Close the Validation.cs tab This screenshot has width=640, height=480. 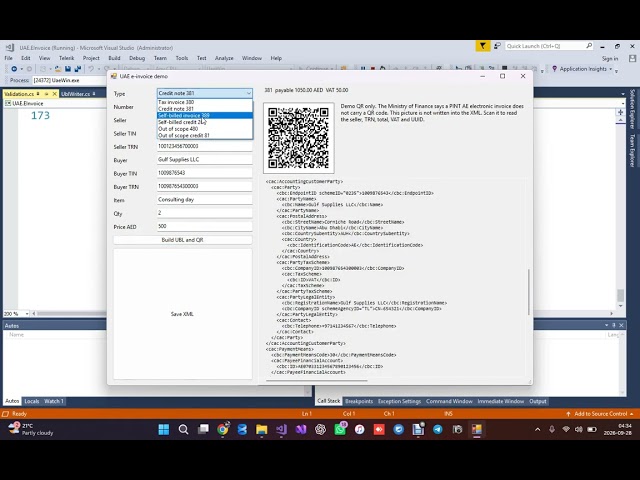[55, 94]
